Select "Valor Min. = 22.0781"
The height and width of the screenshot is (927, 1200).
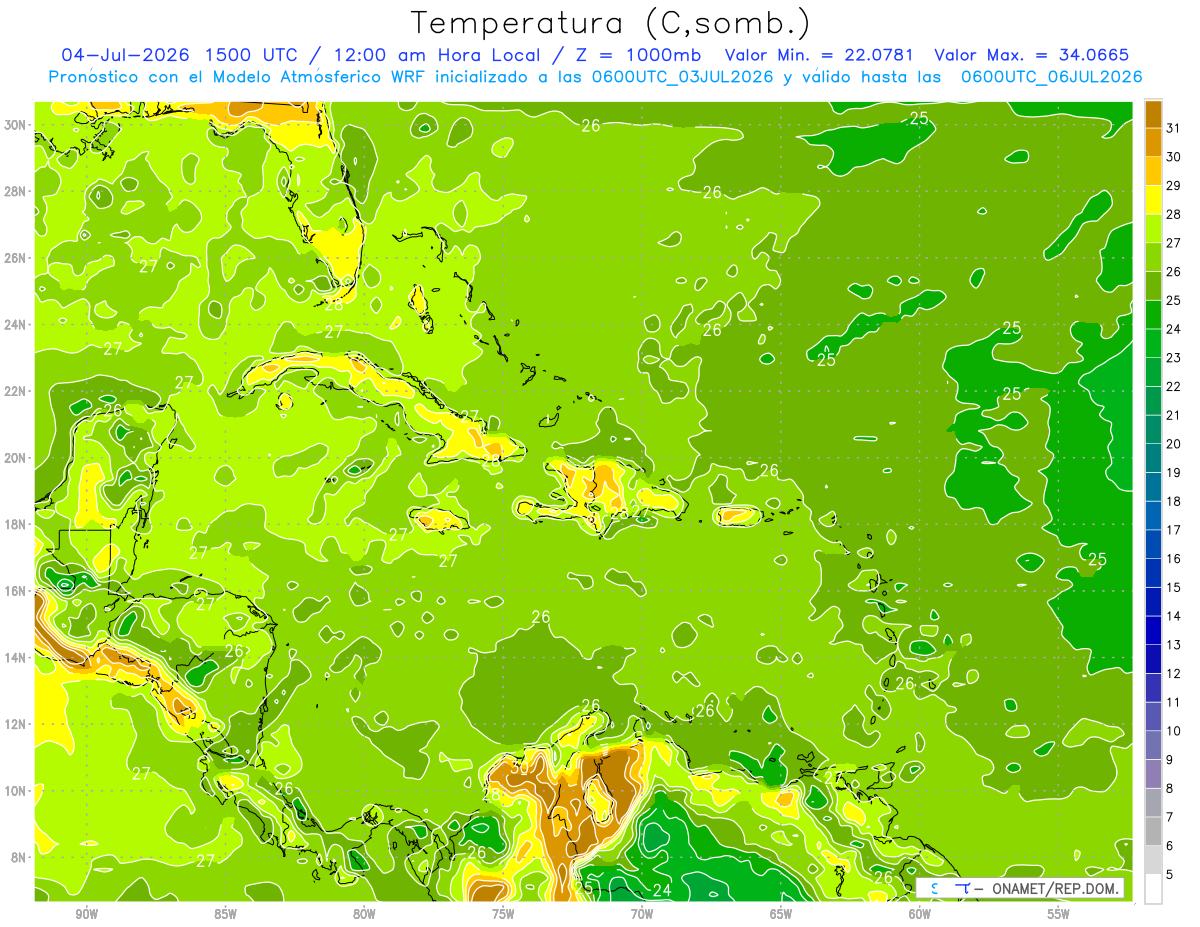click(x=819, y=55)
